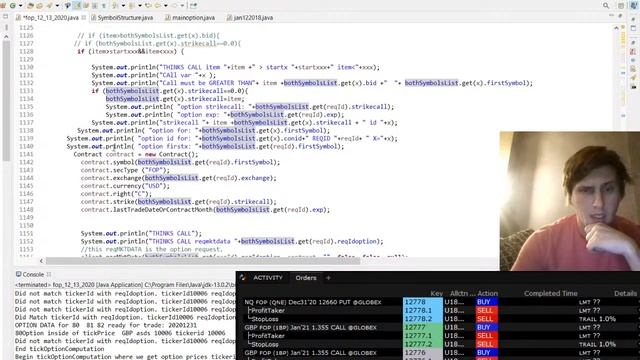Click the key cell 12778.1
640x360 pixels.
tap(422, 311)
